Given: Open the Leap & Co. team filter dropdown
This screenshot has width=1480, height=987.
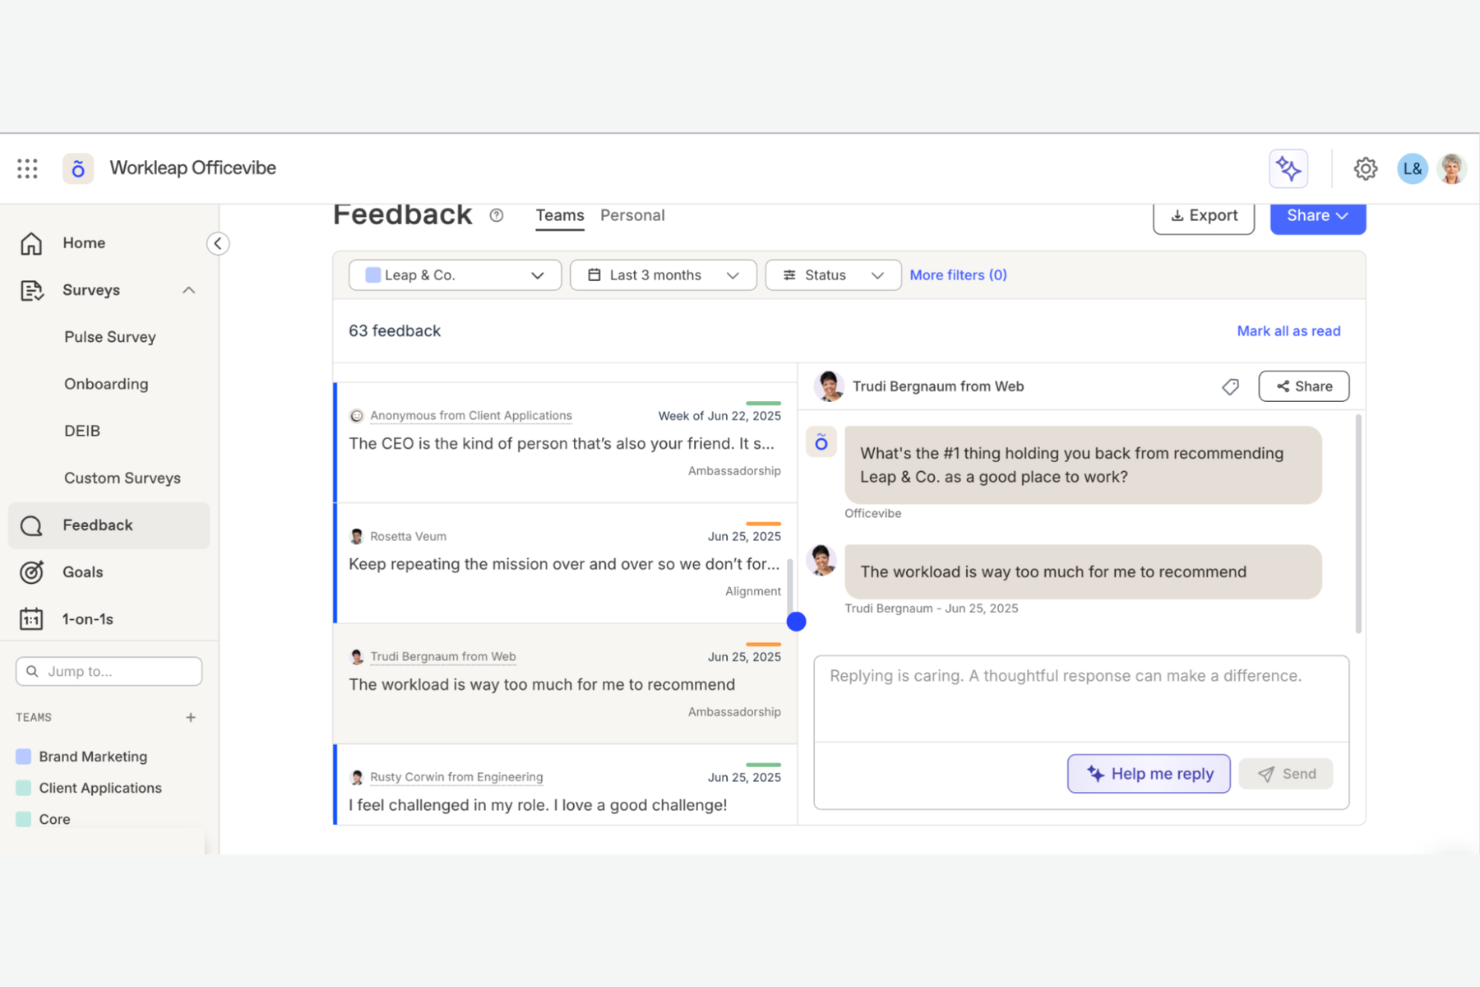Looking at the screenshot, I should point(454,274).
